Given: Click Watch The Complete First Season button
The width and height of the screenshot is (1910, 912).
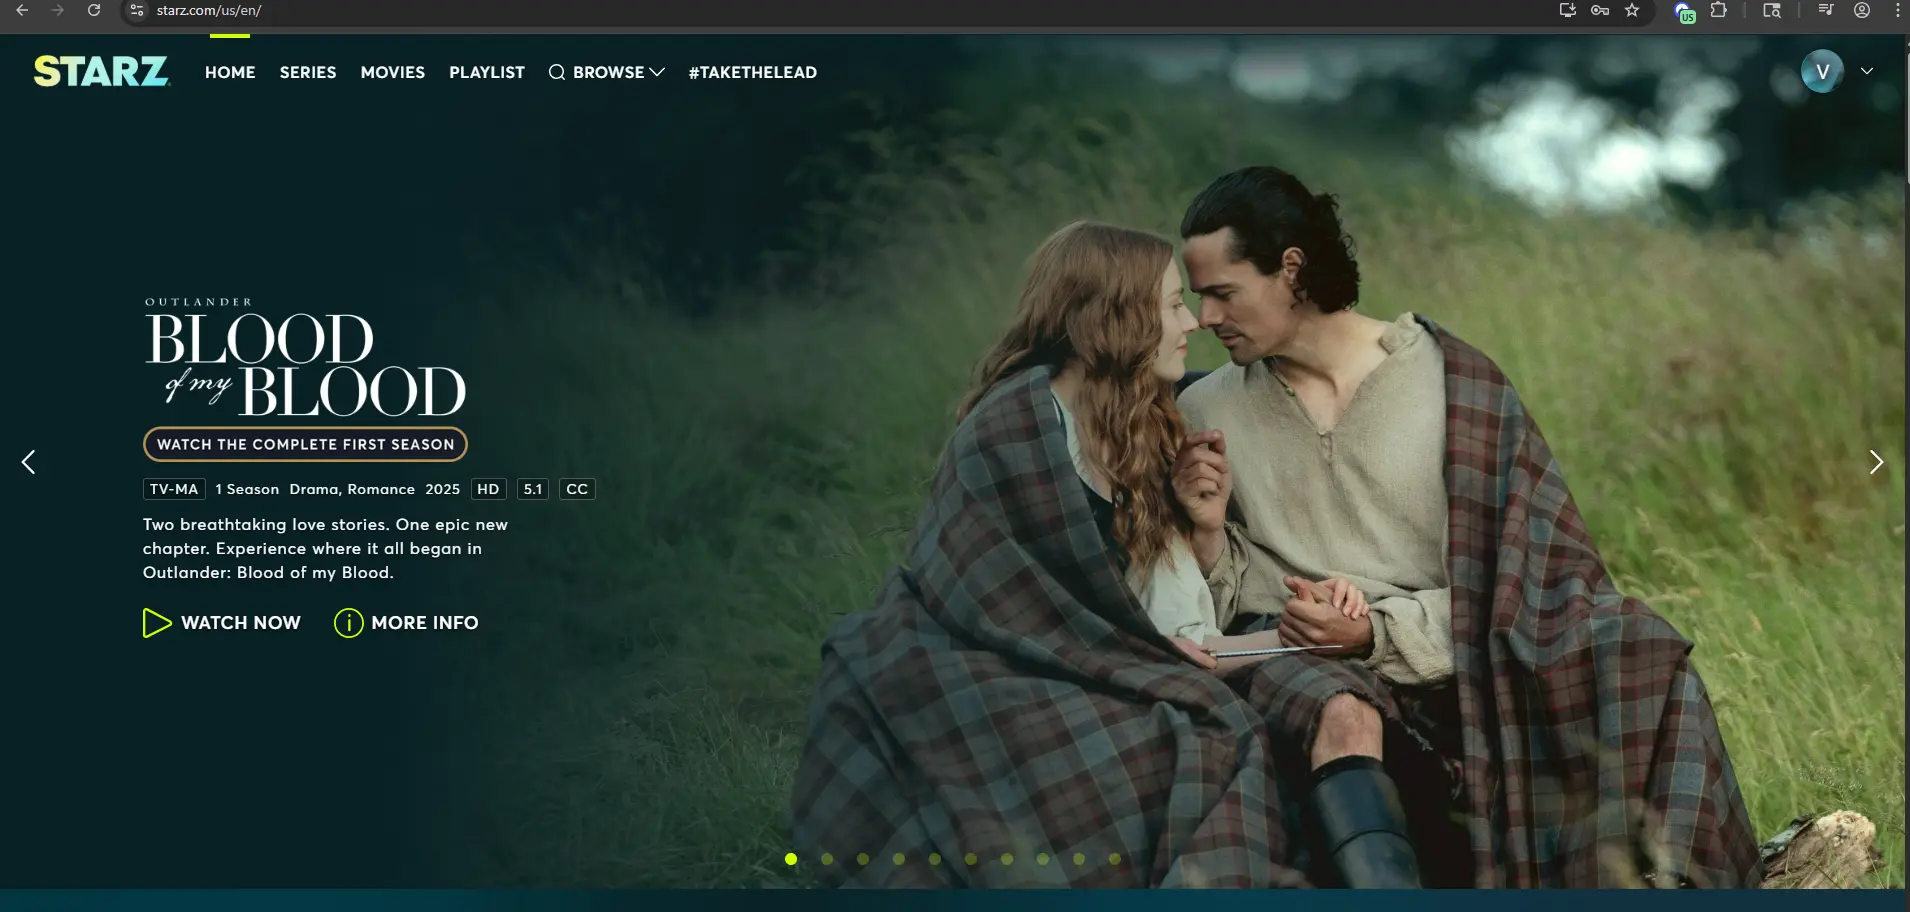Looking at the screenshot, I should click(305, 444).
